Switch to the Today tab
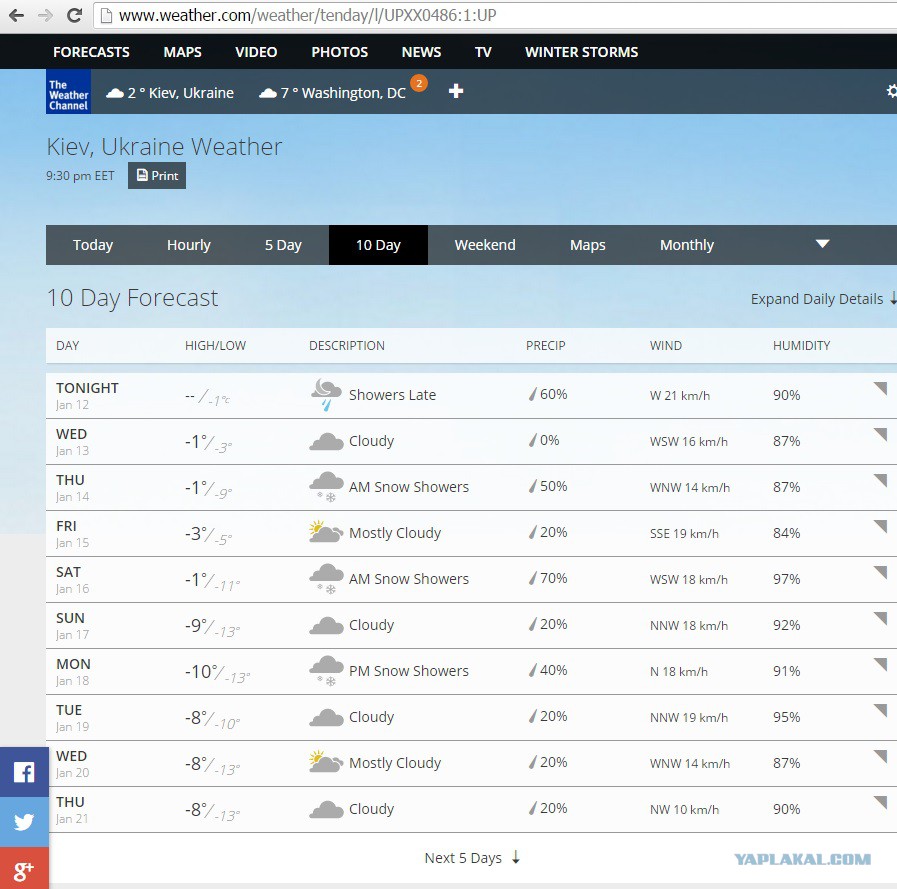Viewport: 897px width, 889px height. pyautogui.click(x=93, y=245)
